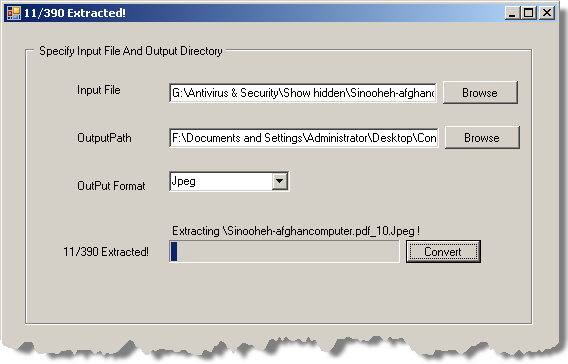The height and width of the screenshot is (364, 568).
Task: Click the Convert button
Action: click(x=443, y=252)
